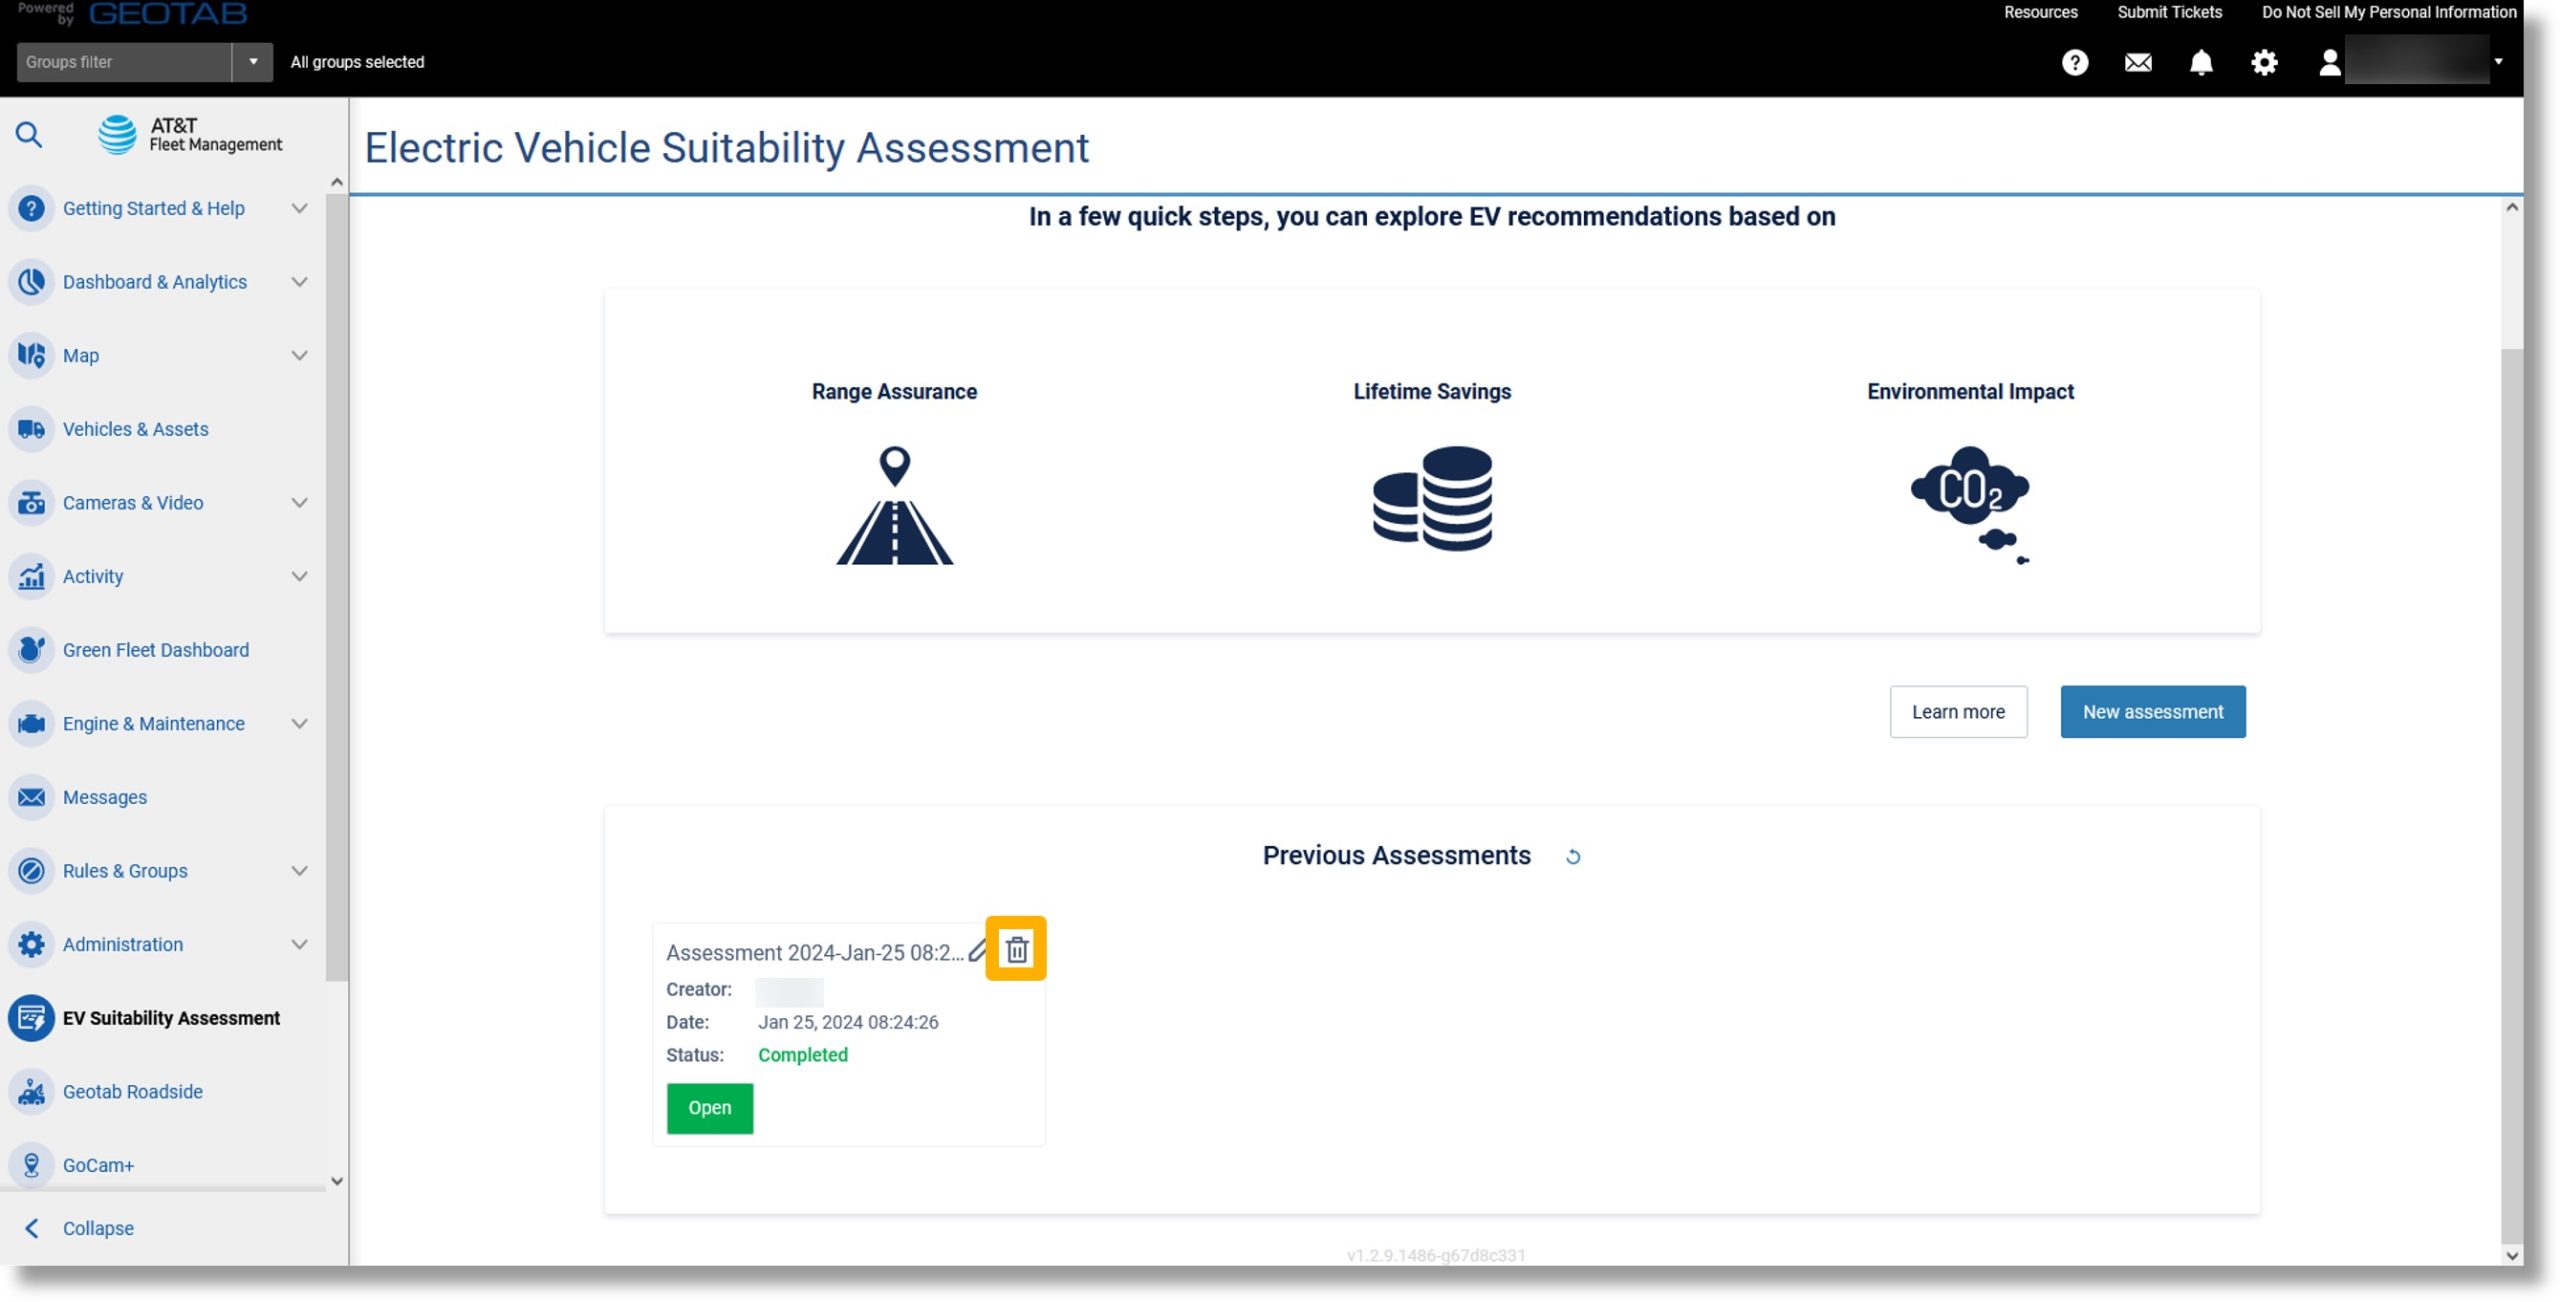Click the notifications bell icon
Screen dimensions: 2560x1302
point(2200,61)
